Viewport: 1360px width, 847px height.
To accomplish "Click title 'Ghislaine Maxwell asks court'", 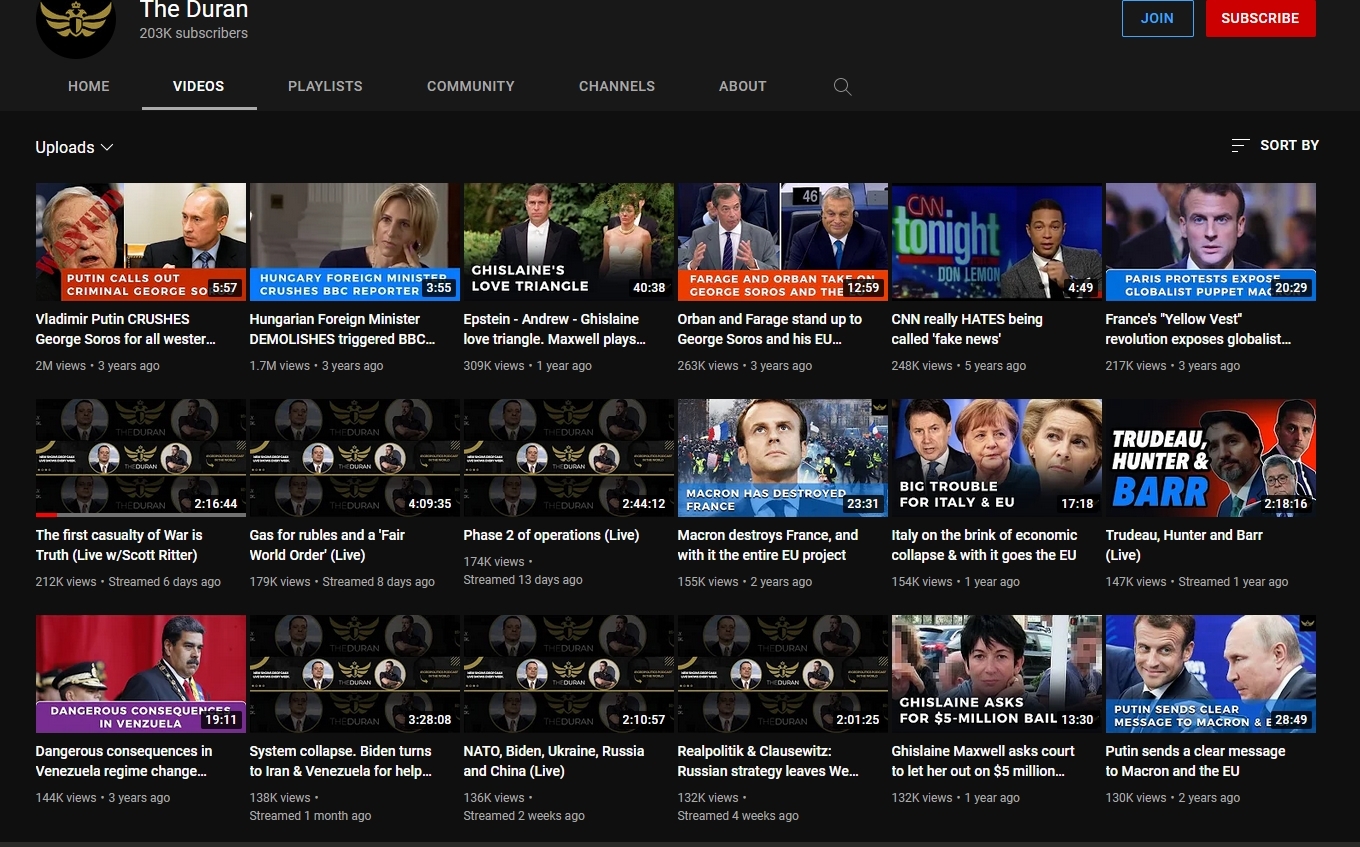I will point(984,761).
